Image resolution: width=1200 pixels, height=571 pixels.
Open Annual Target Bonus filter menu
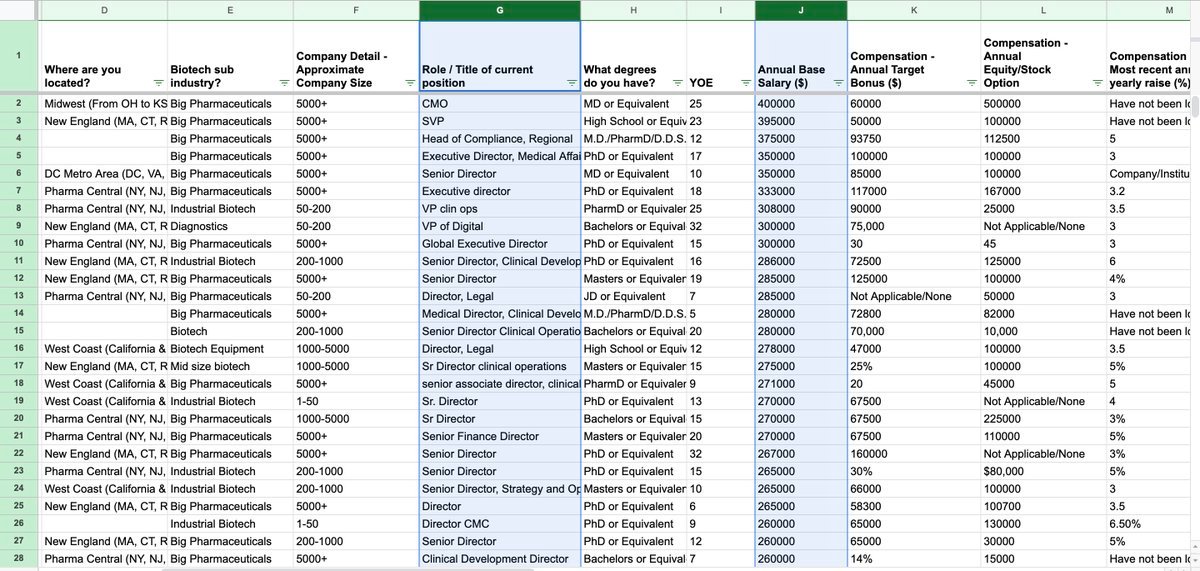tap(973, 83)
